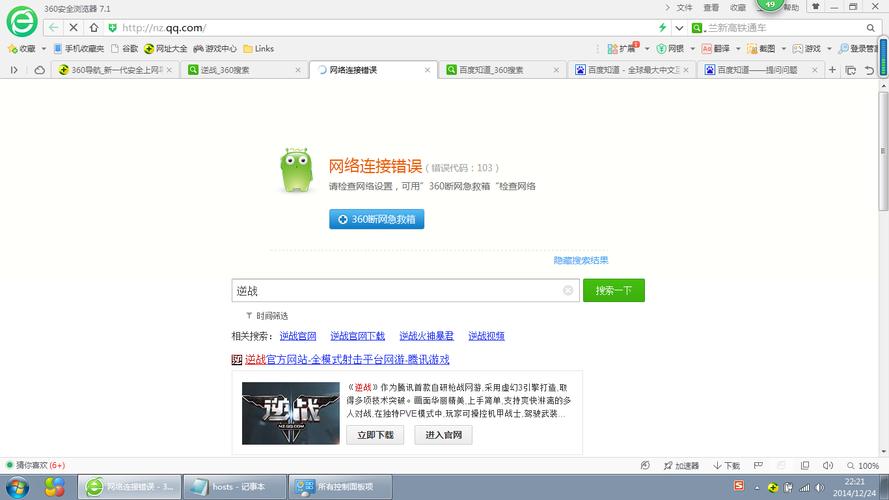
Task: Click the 逆战 game banner thumbnail
Action: [291, 413]
